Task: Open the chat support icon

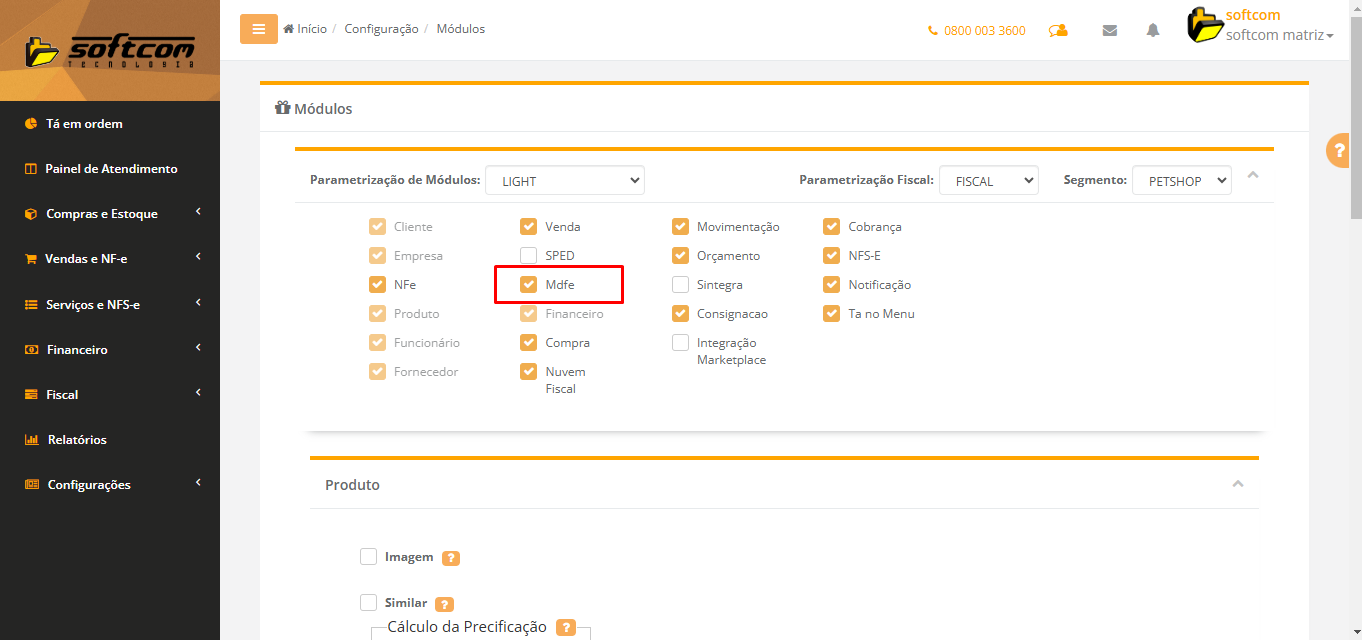Action: click(1058, 30)
